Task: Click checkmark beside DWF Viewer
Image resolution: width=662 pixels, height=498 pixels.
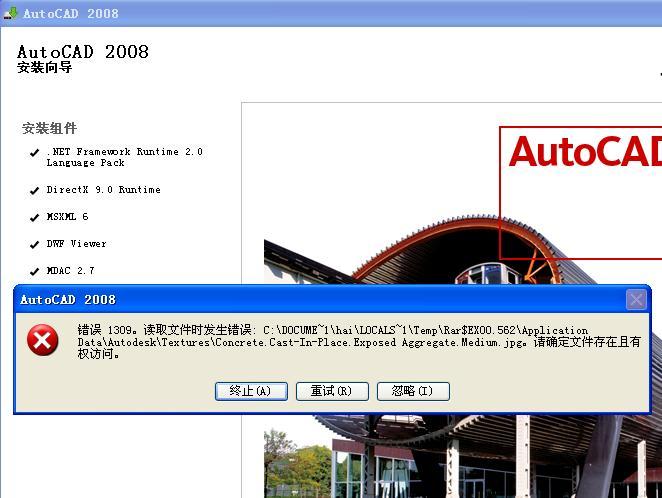Action: coord(34,245)
